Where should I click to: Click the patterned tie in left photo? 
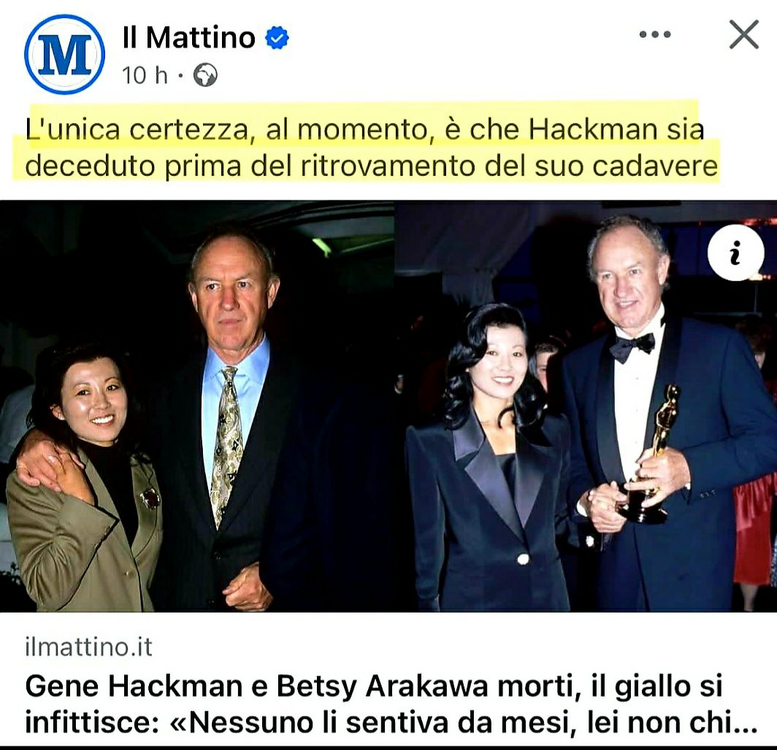pyautogui.click(x=226, y=443)
